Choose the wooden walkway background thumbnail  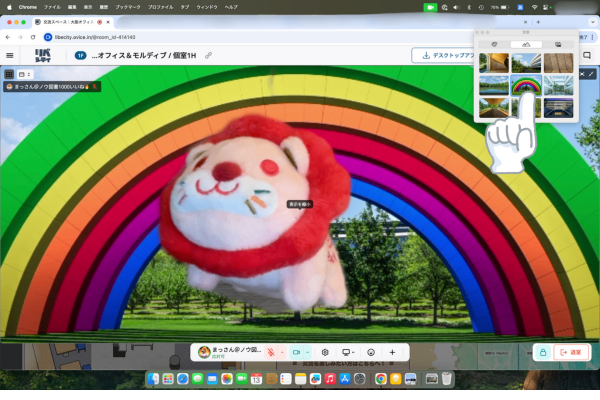pyautogui.click(x=494, y=107)
